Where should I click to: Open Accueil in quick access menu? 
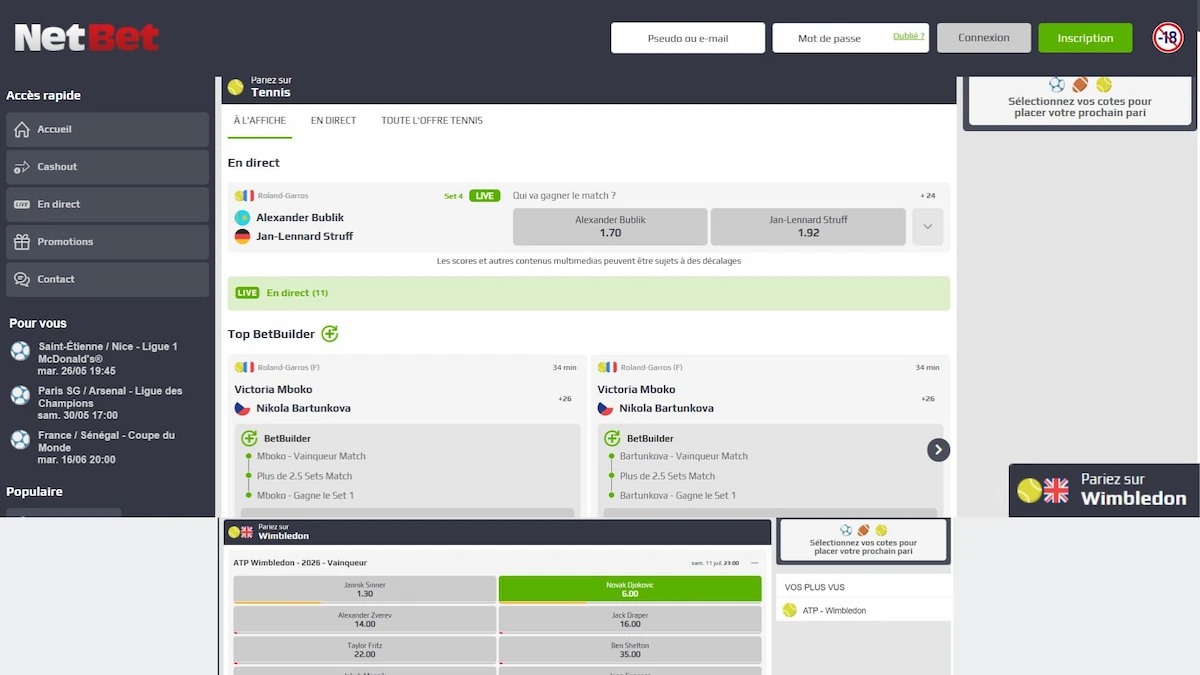tap(108, 129)
